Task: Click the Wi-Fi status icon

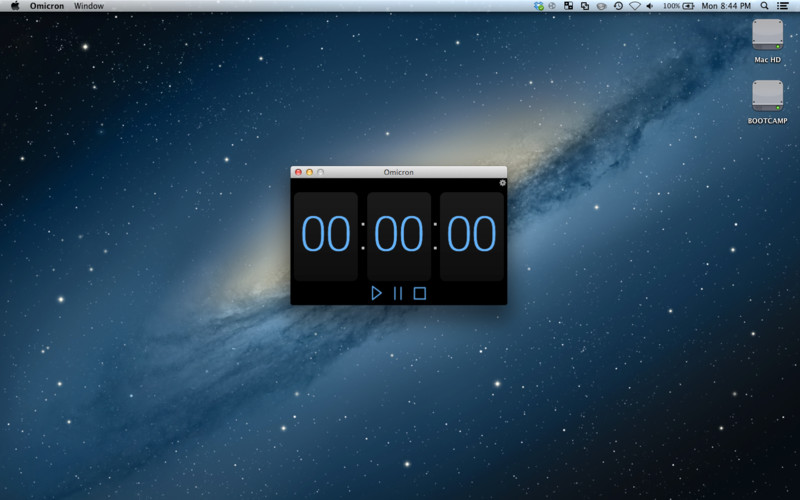Action: (x=635, y=6)
